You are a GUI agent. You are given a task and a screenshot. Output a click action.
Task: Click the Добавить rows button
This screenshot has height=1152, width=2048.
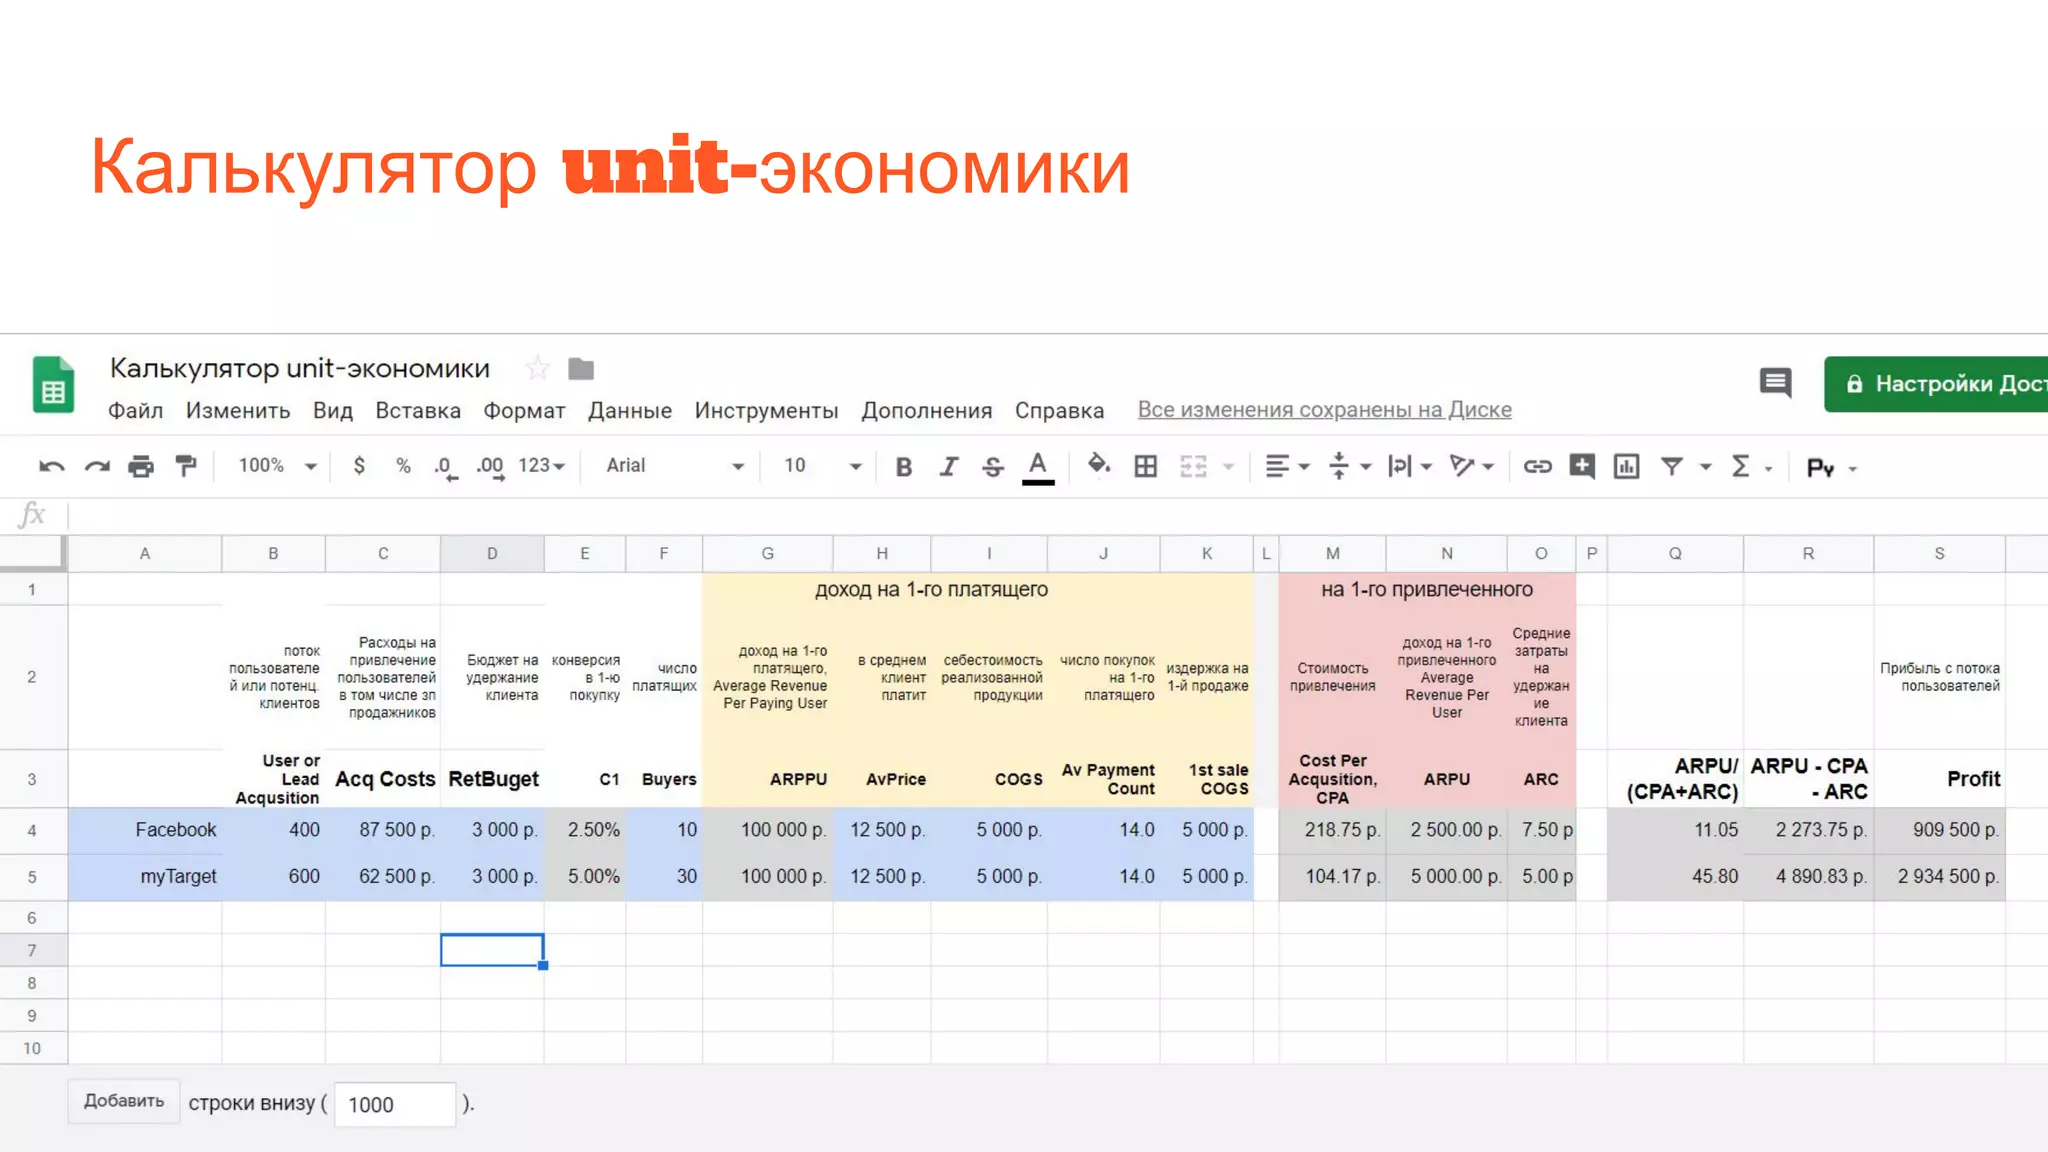pyautogui.click(x=124, y=1101)
